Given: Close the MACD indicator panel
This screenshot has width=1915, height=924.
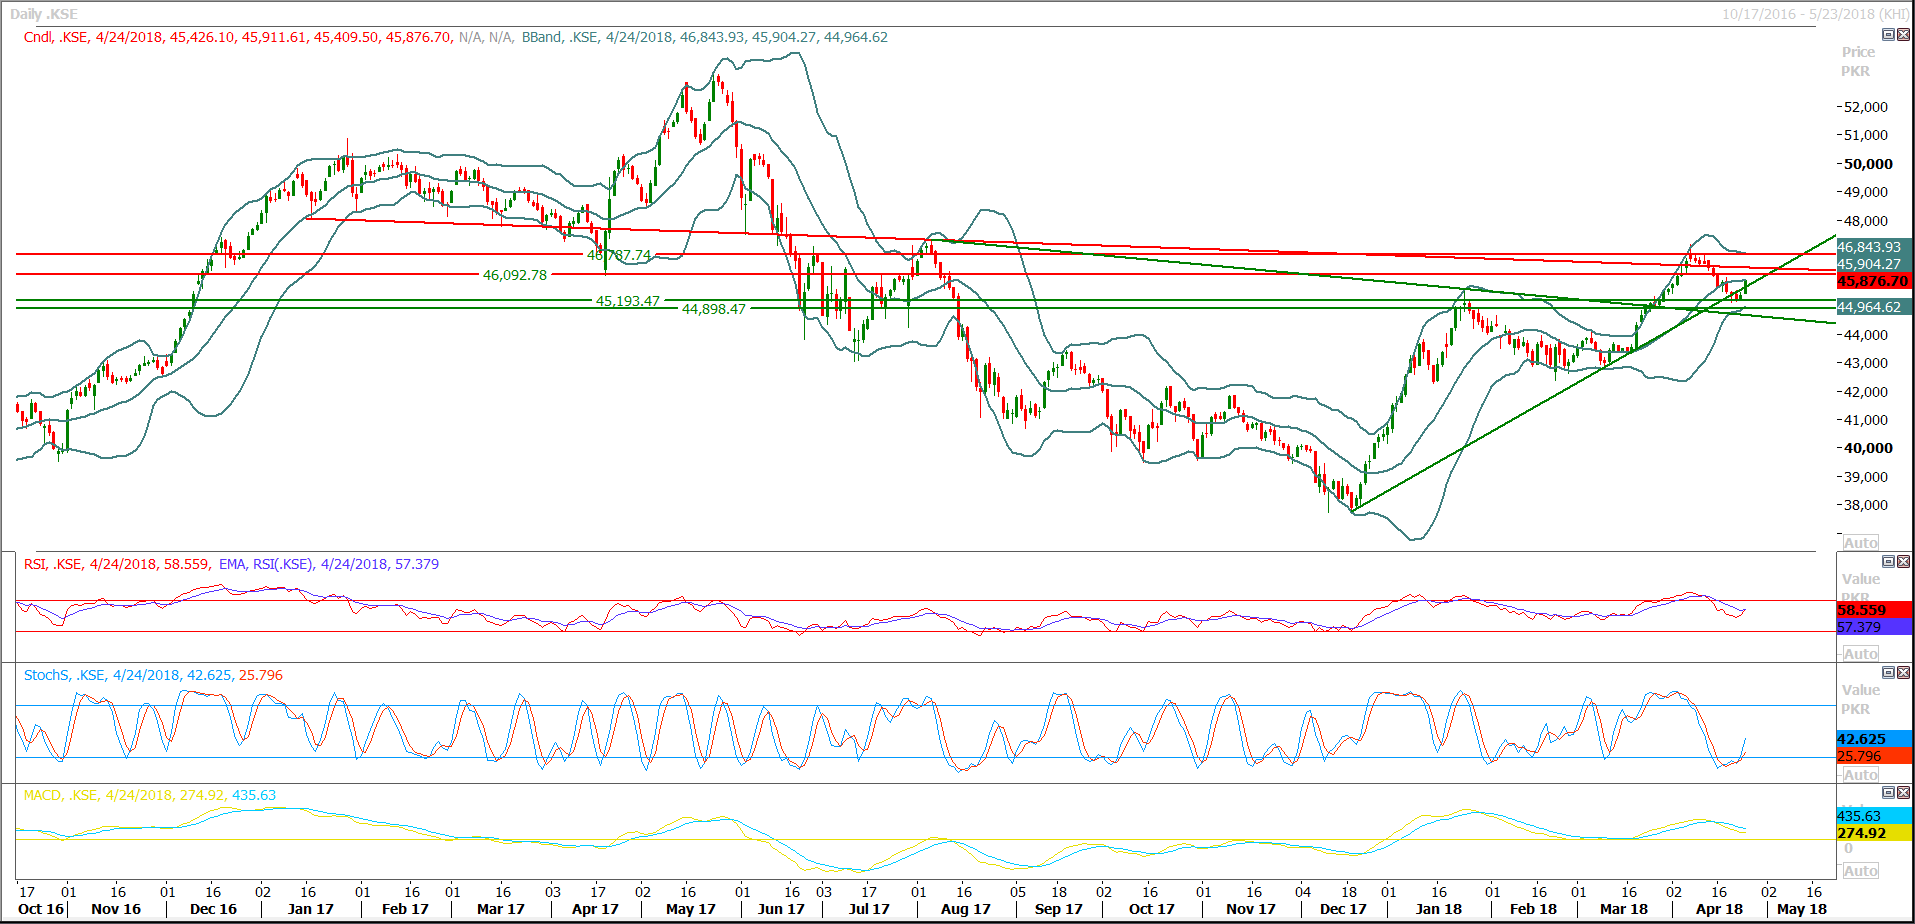Looking at the screenshot, I should 1903,793.
